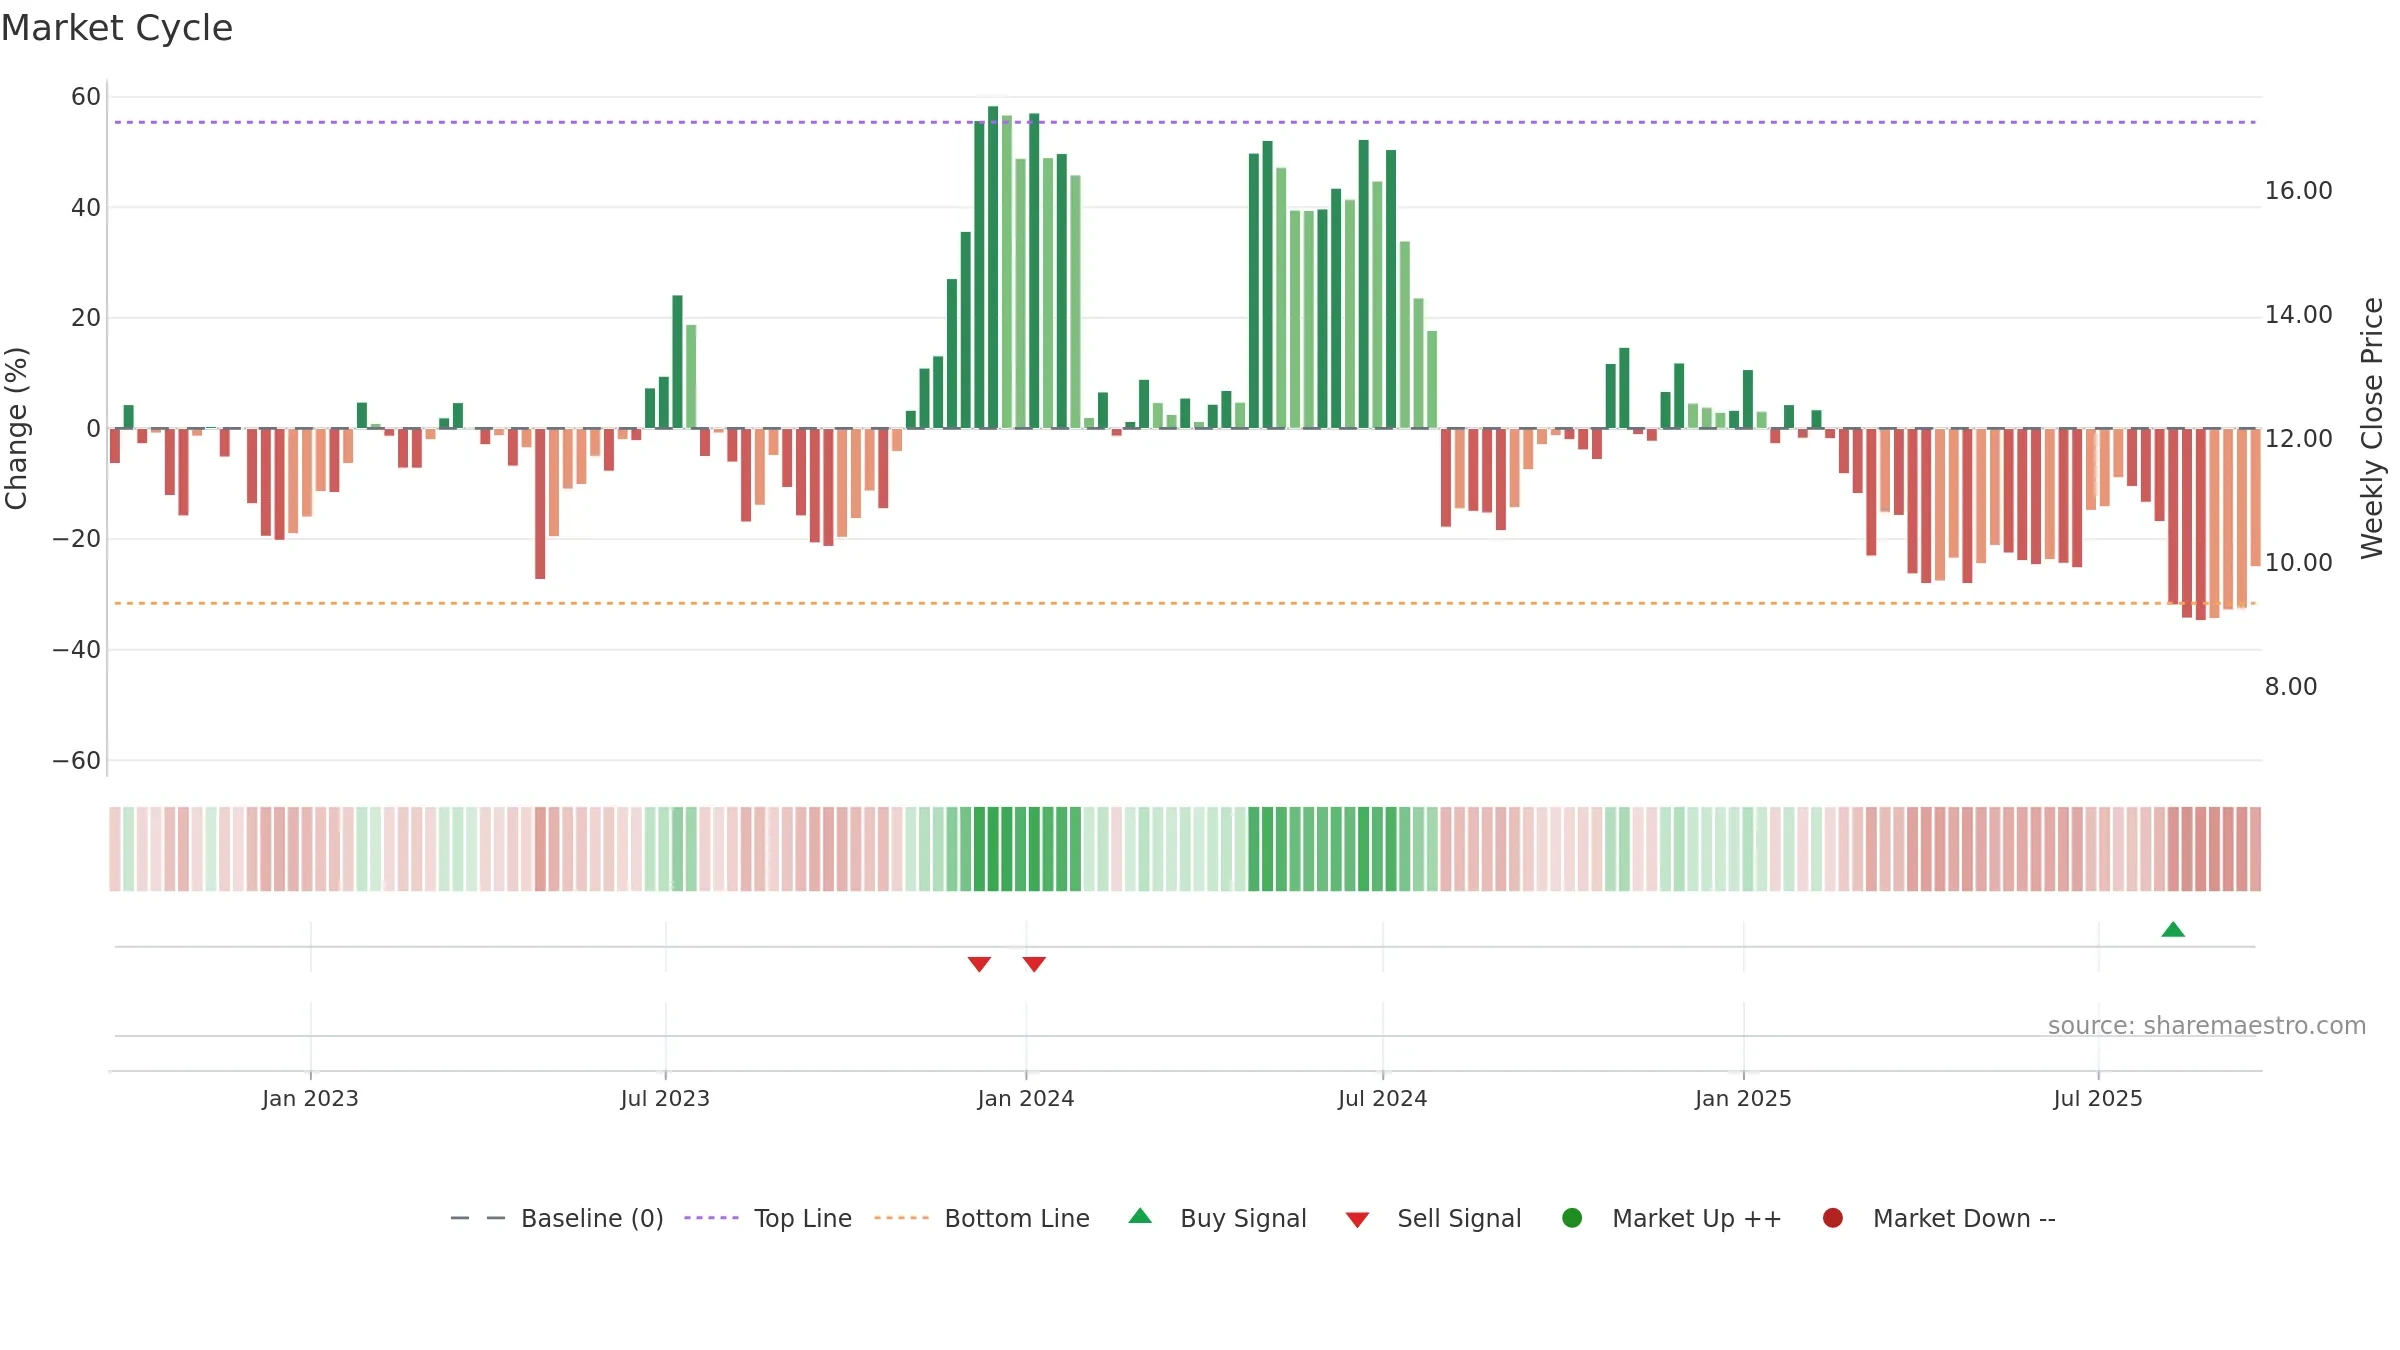Toggle the Market Down -- legend entry
This screenshot has width=2400, height=1350.
1938,1218
